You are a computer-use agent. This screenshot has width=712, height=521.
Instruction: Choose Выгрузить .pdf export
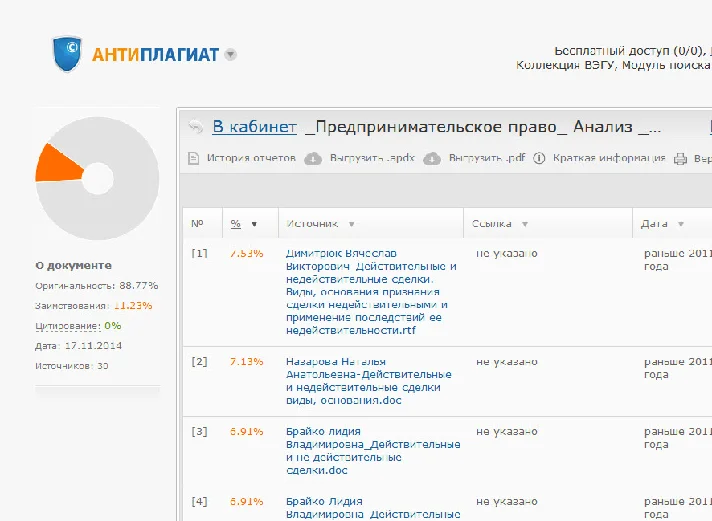click(x=487, y=158)
